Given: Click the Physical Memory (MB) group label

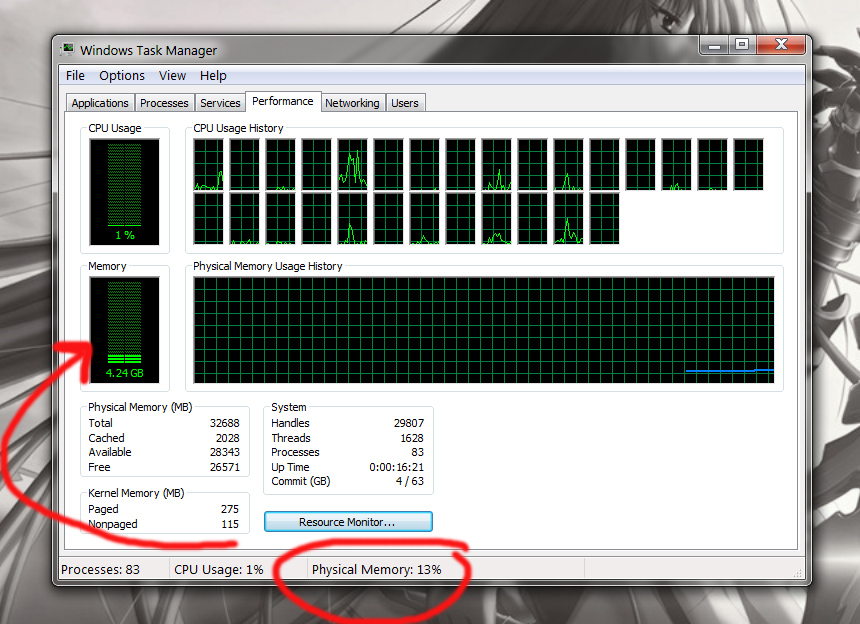Looking at the screenshot, I should tap(140, 407).
